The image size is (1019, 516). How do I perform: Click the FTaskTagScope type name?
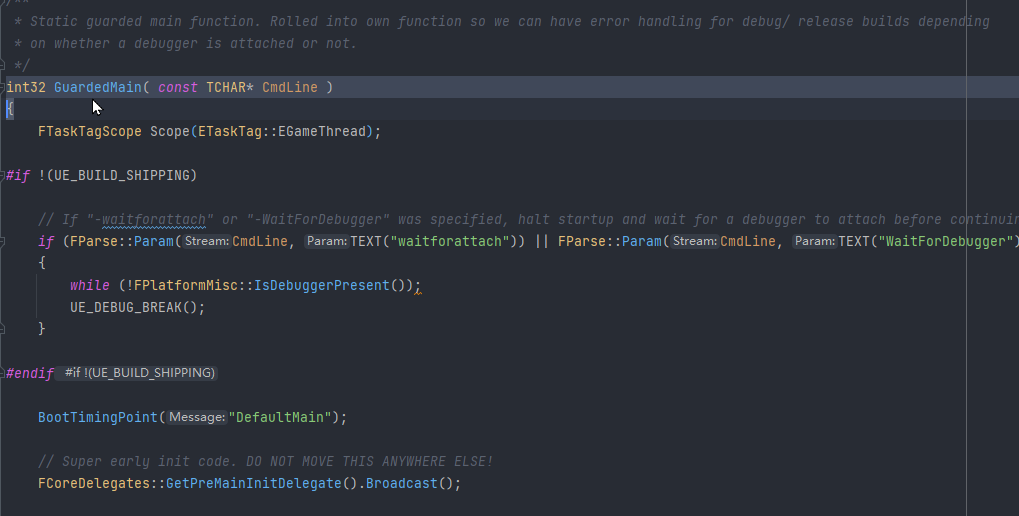point(90,131)
